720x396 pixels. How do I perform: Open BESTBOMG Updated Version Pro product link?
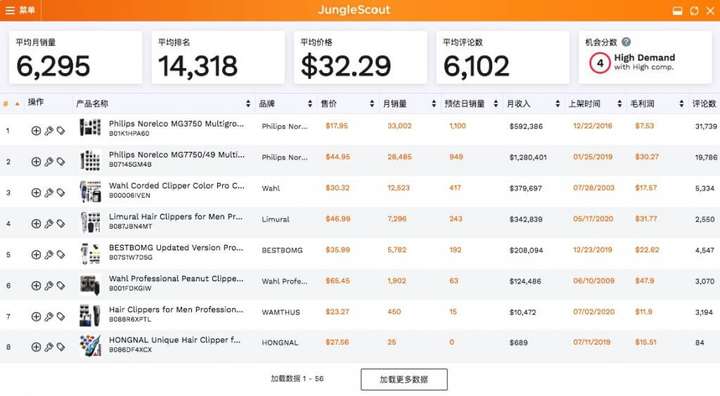[176, 248]
